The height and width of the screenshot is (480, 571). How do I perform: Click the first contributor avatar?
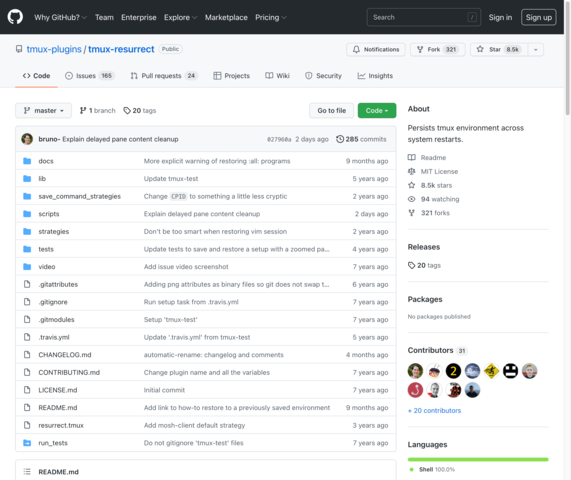point(415,371)
